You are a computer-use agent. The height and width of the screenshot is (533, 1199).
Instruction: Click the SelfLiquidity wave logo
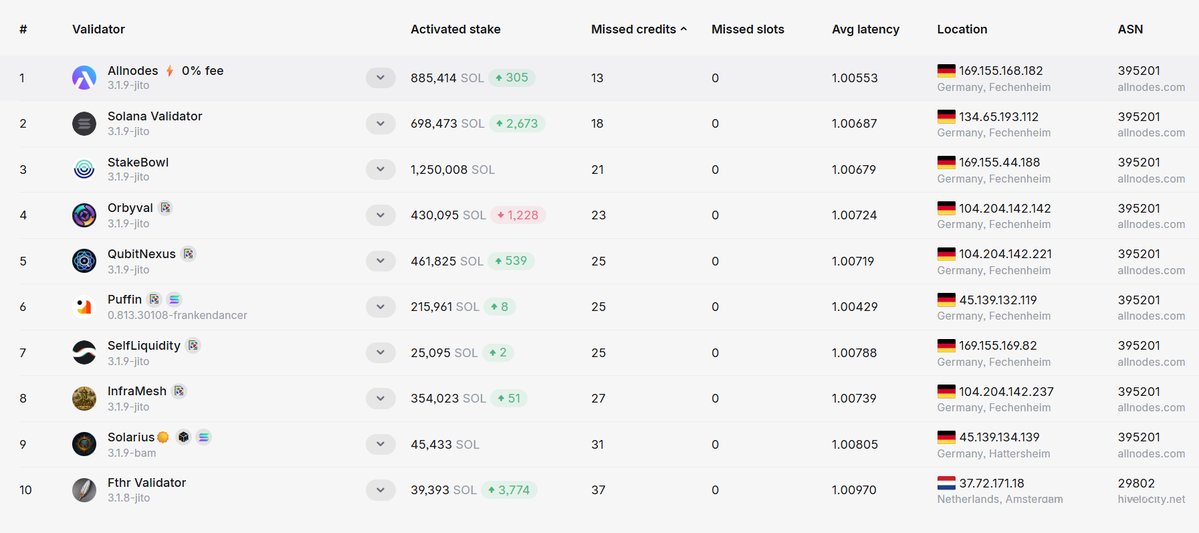[x=84, y=353]
